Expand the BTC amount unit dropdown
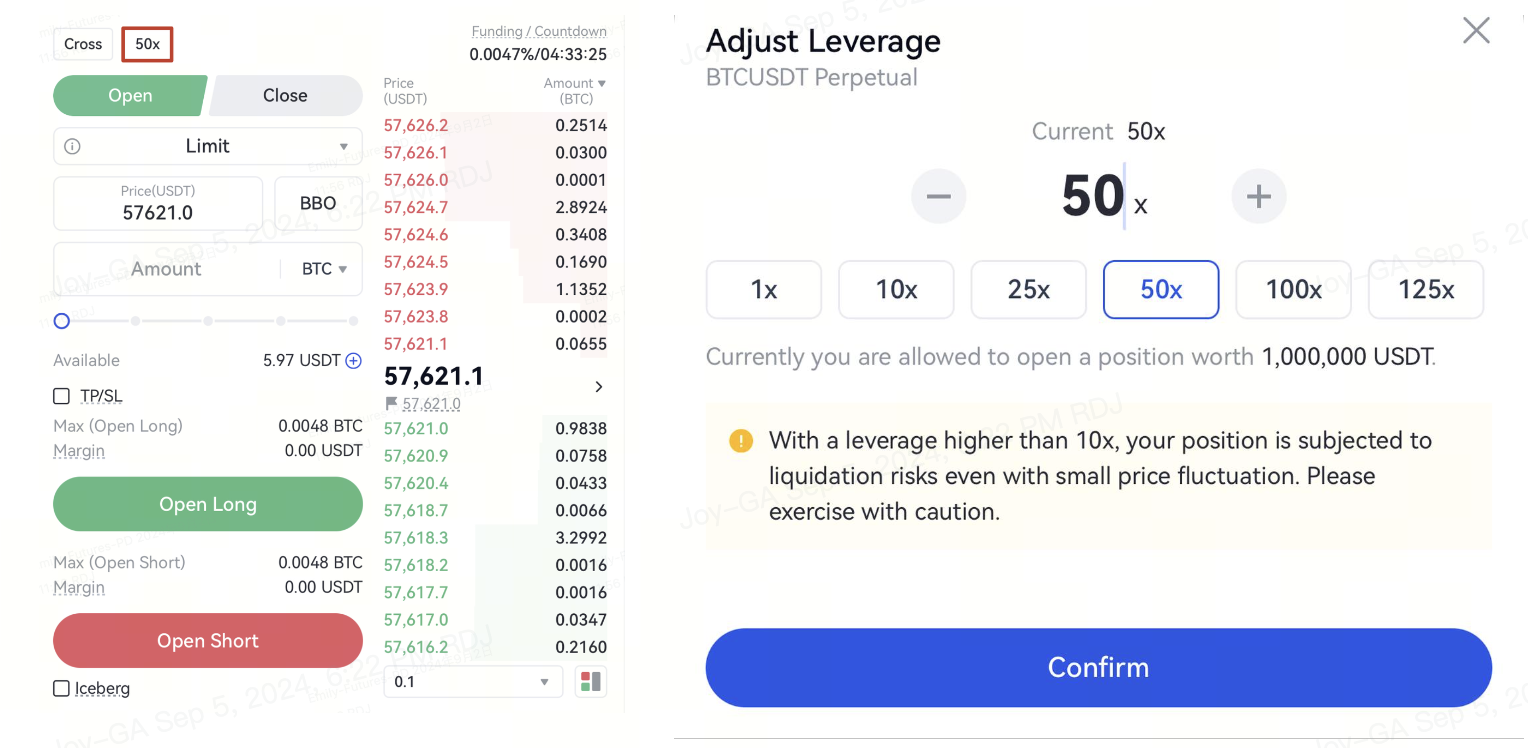1528x748 pixels. (x=324, y=269)
